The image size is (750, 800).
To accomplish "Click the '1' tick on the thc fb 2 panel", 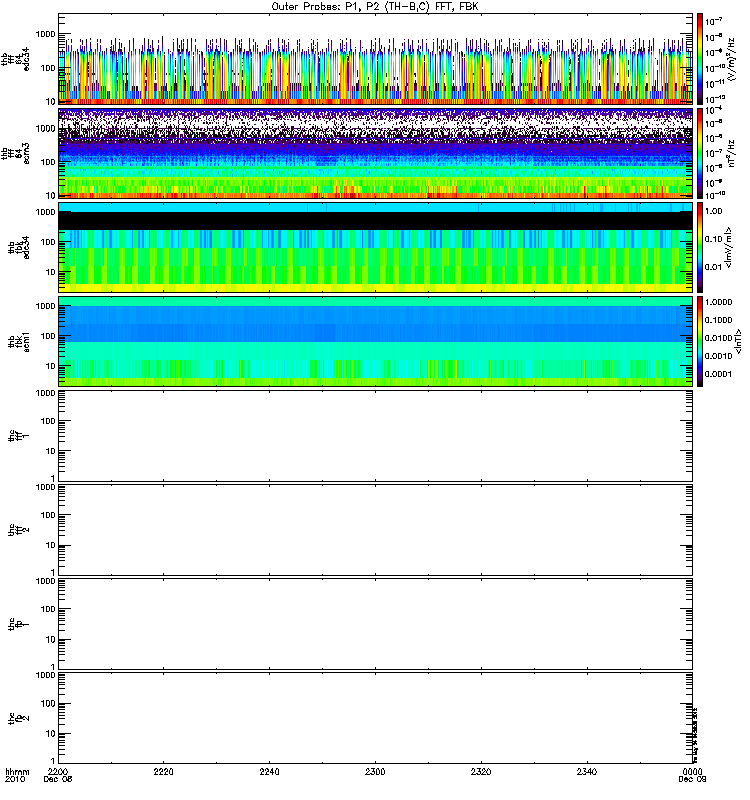I will point(53,760).
